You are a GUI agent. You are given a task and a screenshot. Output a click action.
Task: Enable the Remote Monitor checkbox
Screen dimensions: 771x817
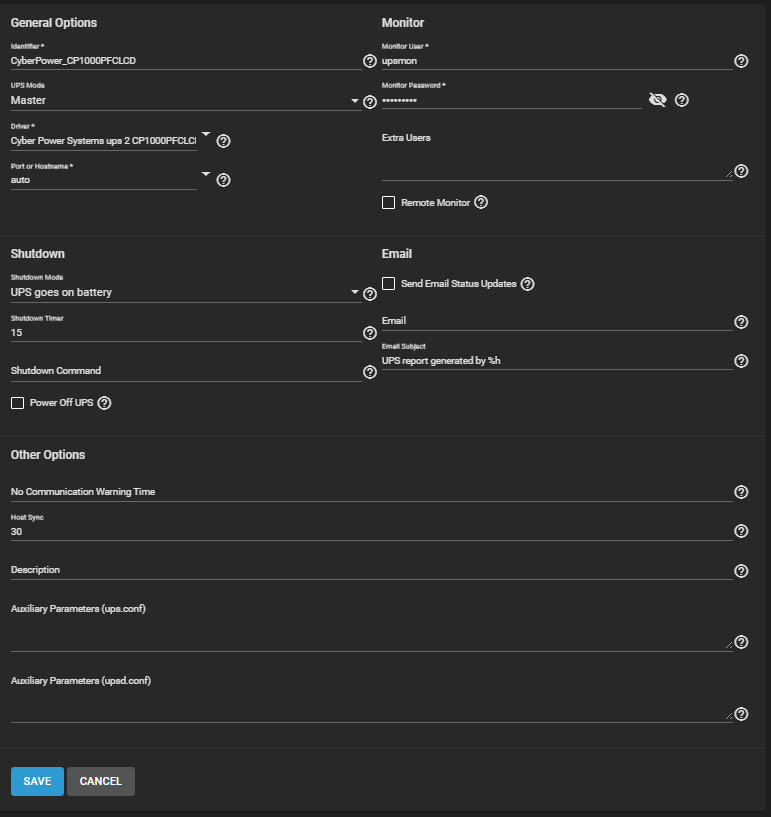coord(389,203)
